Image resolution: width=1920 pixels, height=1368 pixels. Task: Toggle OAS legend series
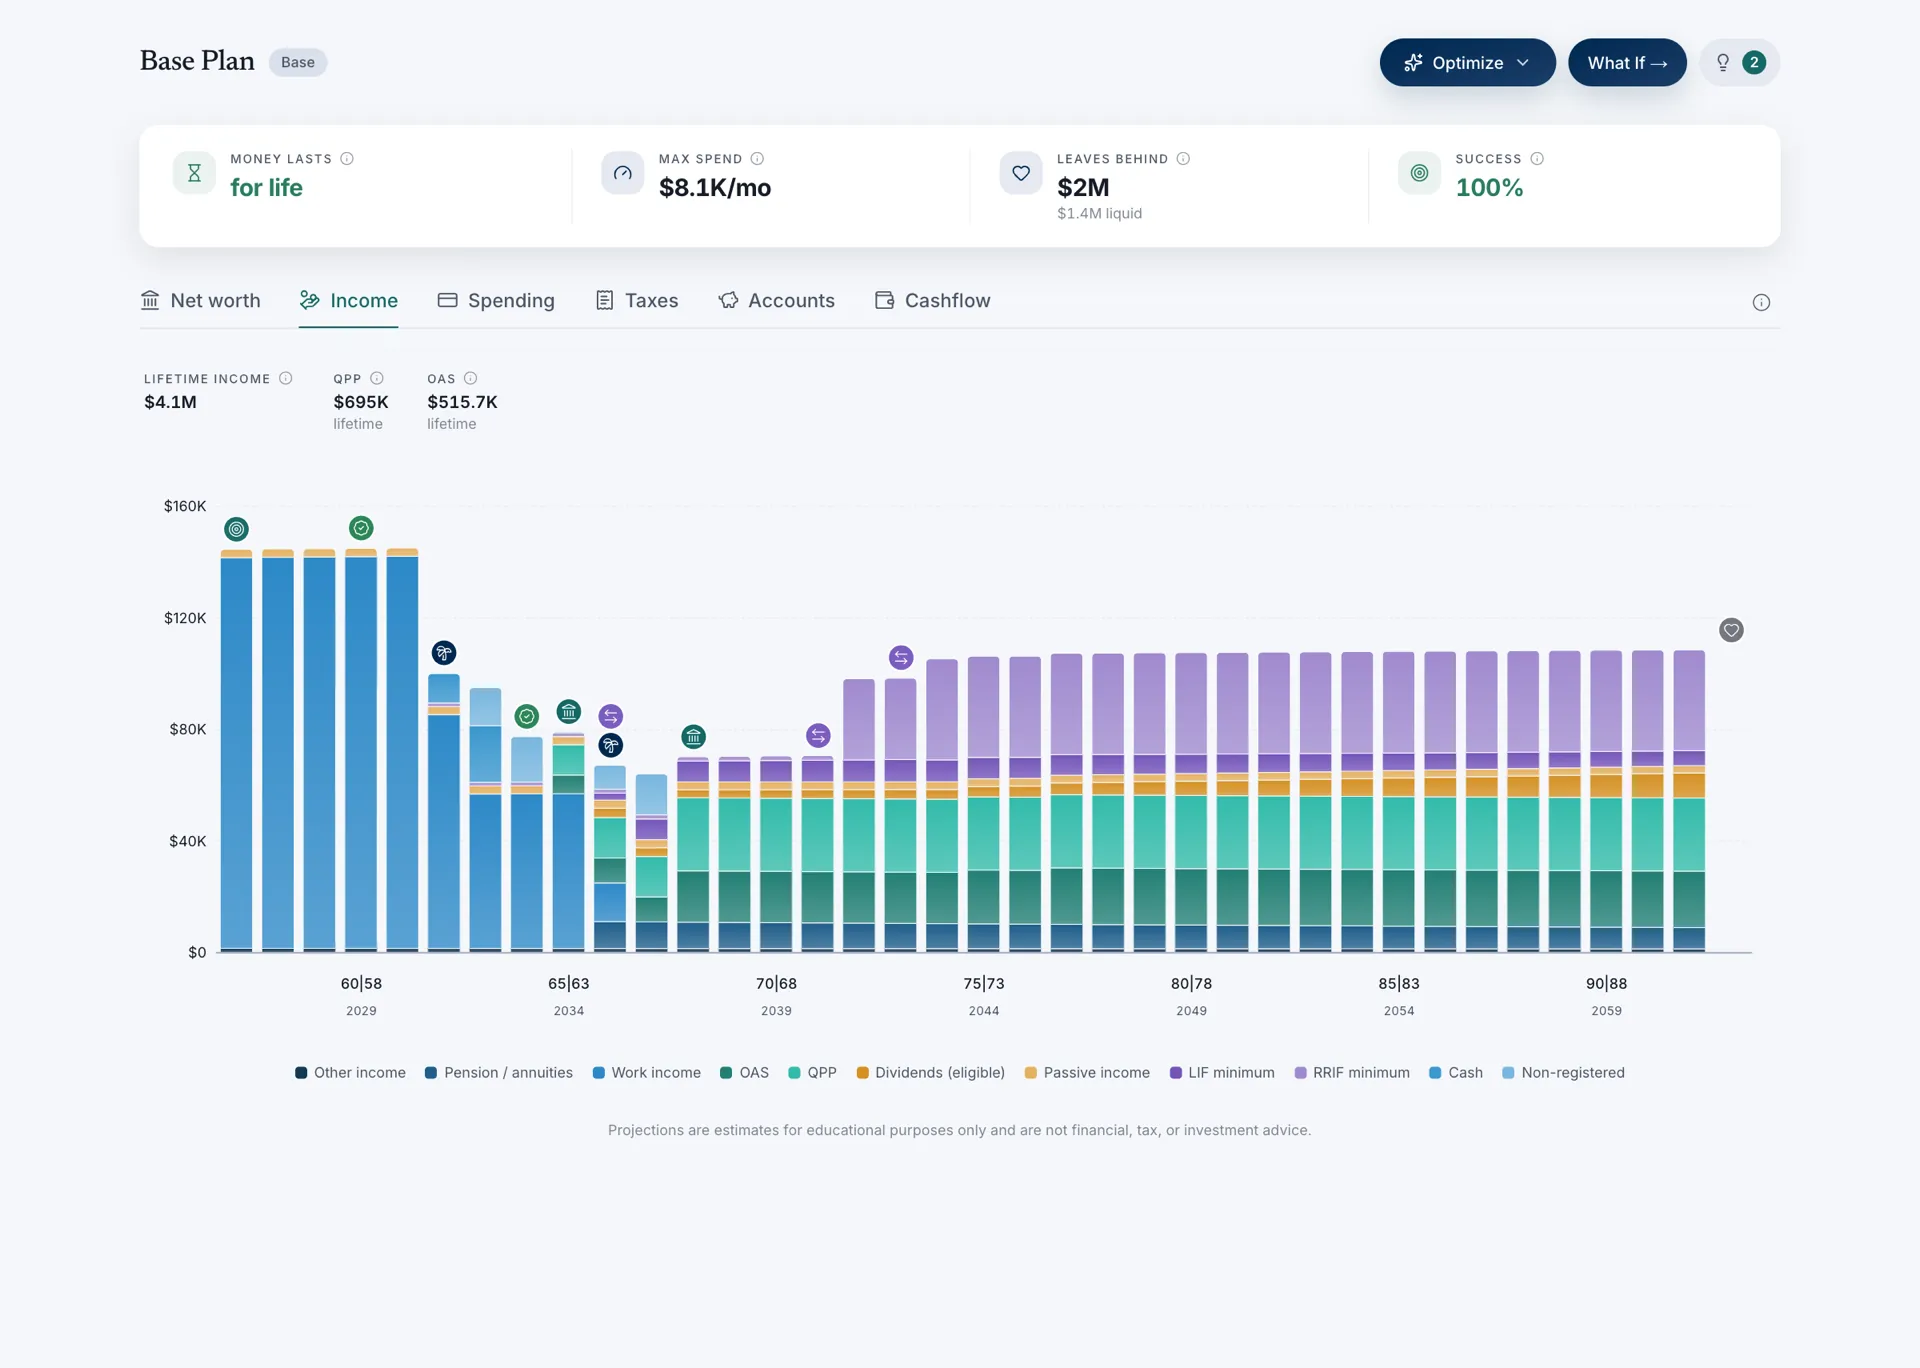[x=745, y=1073]
